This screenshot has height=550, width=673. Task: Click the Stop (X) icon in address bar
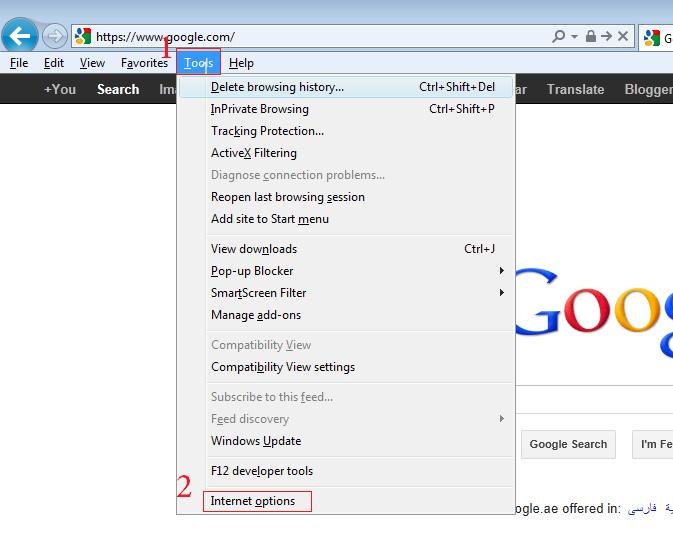point(623,36)
